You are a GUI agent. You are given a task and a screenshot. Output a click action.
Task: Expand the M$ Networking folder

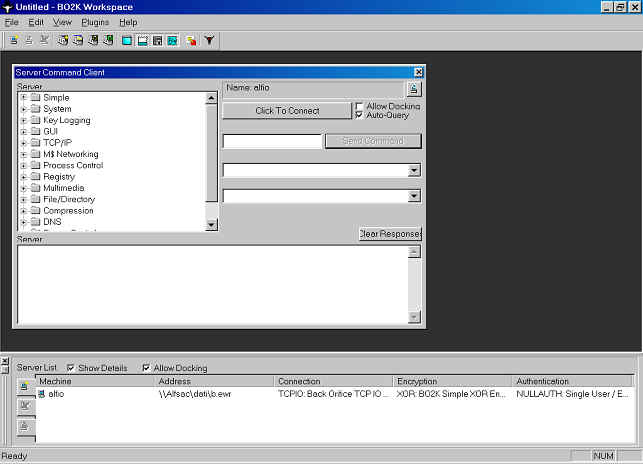pyautogui.click(x=24, y=154)
